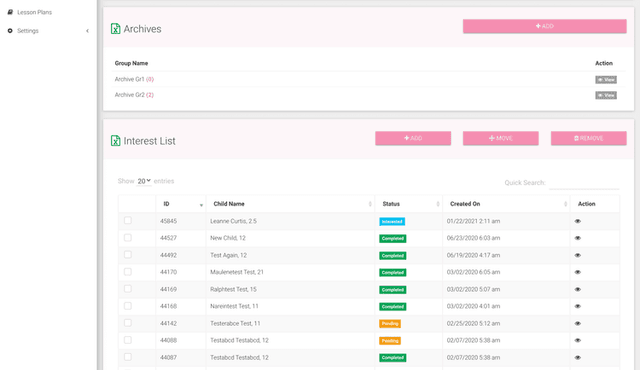Check the box for row 44492
The image size is (640, 370).
(128, 255)
